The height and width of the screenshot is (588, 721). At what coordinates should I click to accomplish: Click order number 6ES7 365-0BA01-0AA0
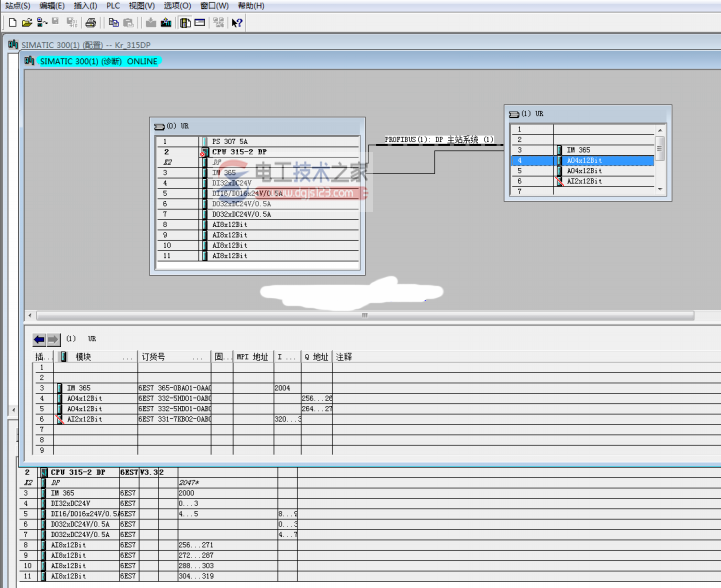(175, 388)
